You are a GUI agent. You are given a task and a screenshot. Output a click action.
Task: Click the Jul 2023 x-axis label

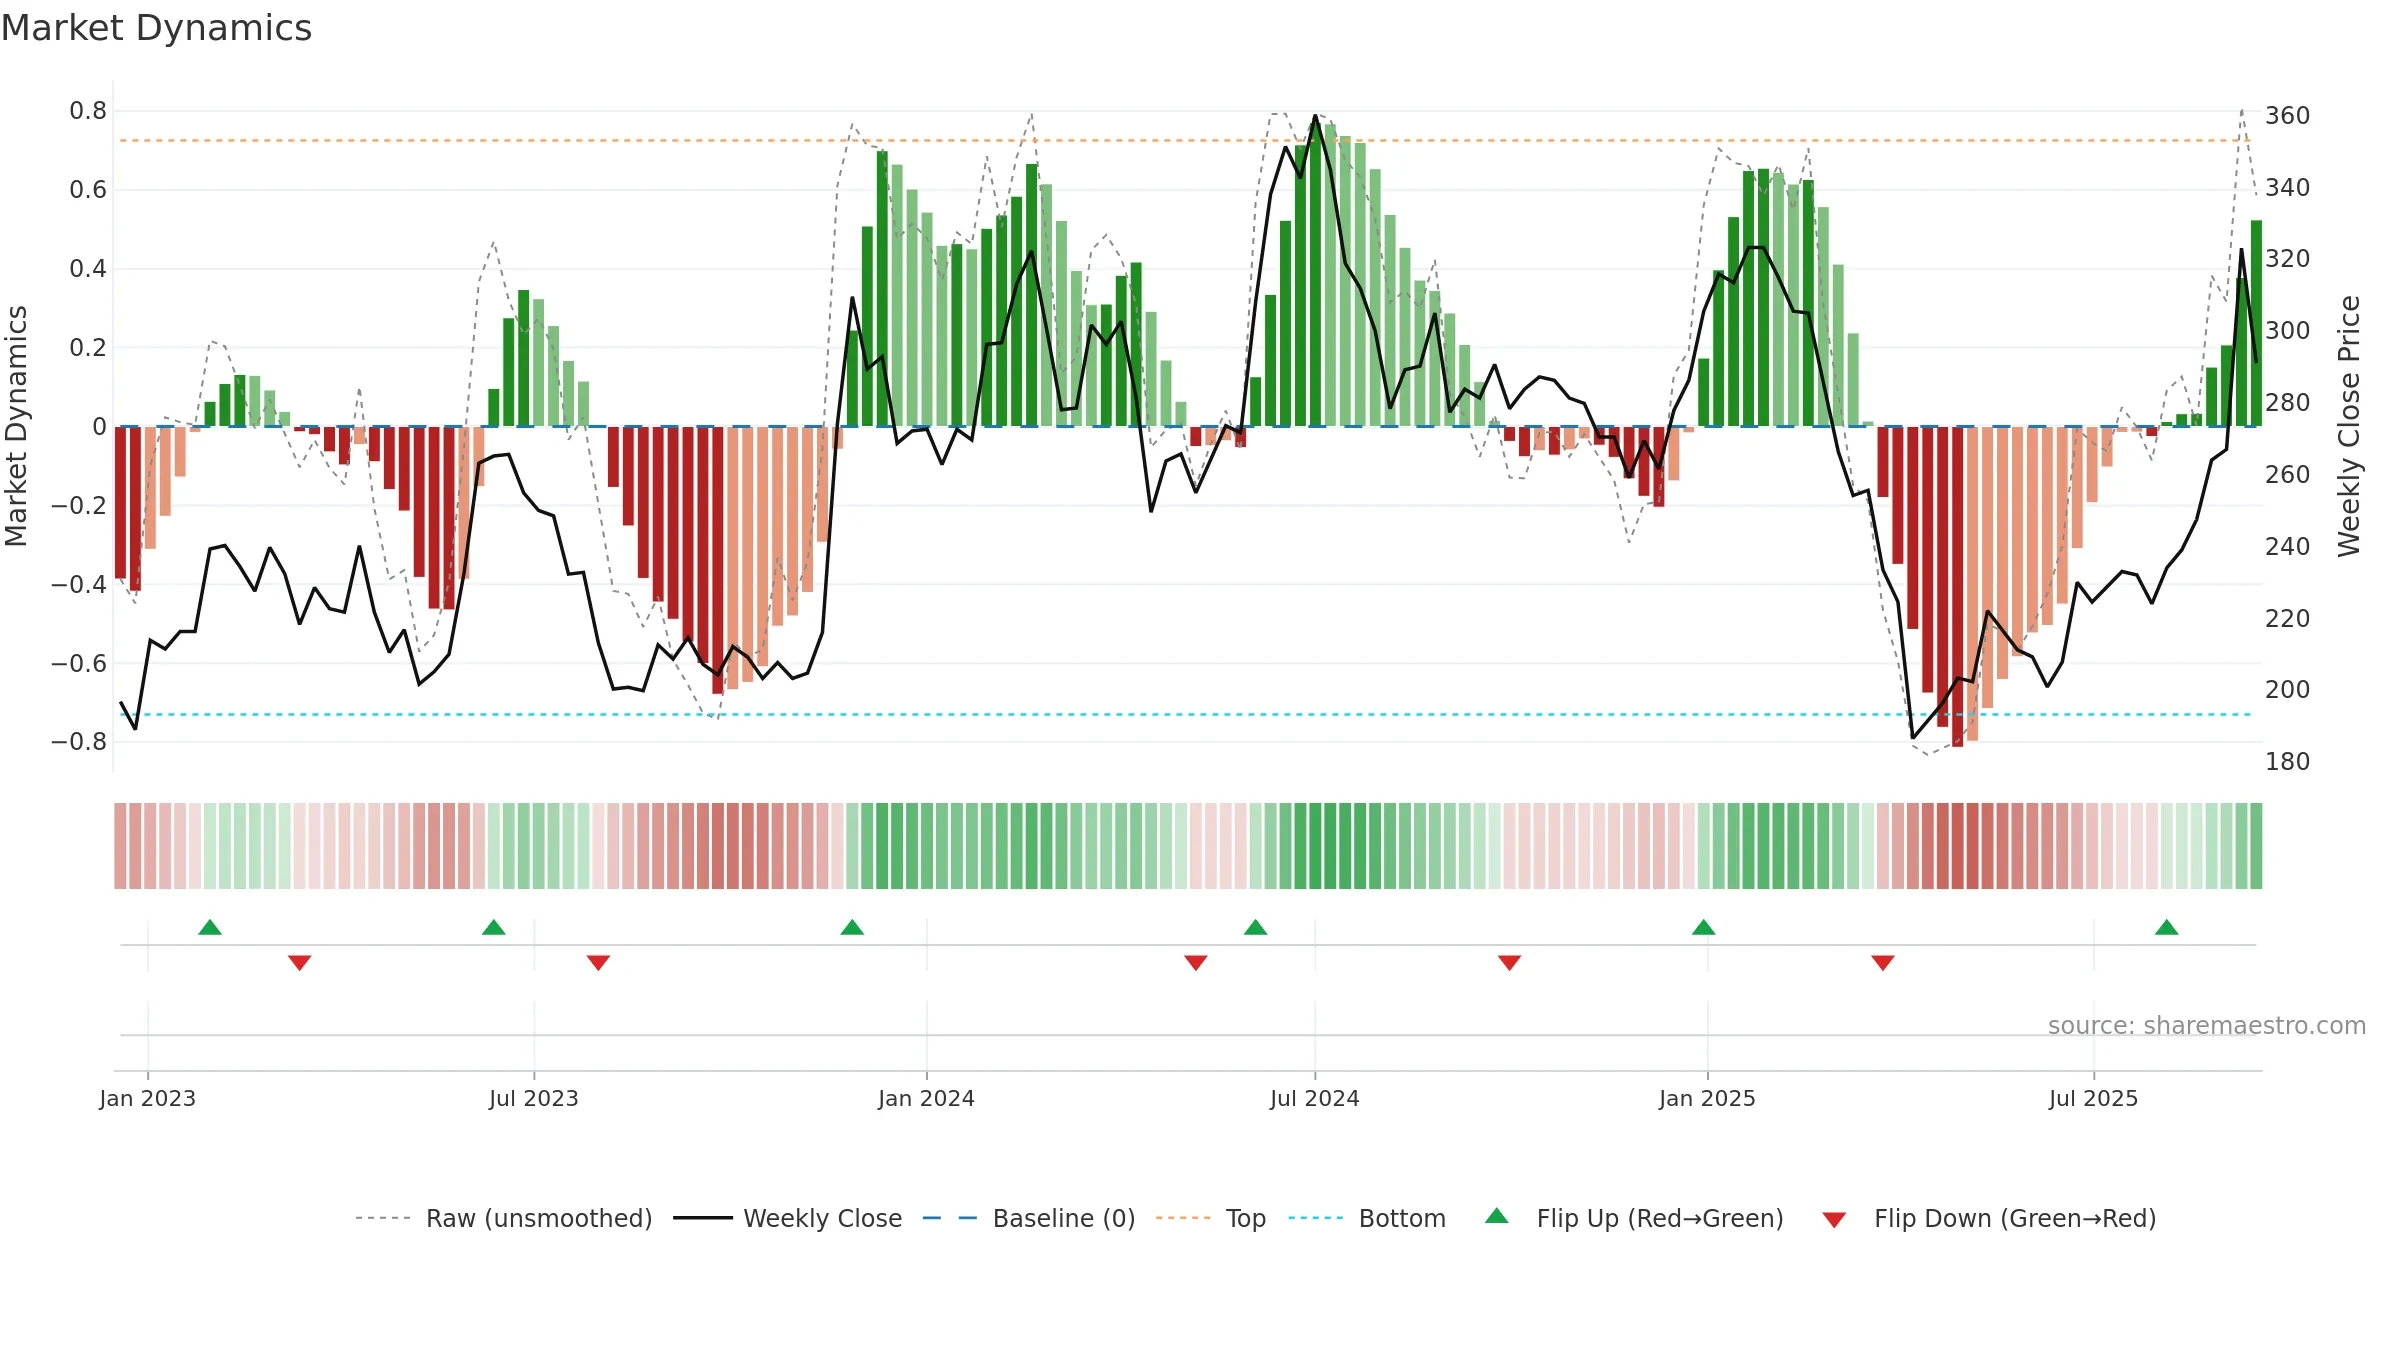534,1098
